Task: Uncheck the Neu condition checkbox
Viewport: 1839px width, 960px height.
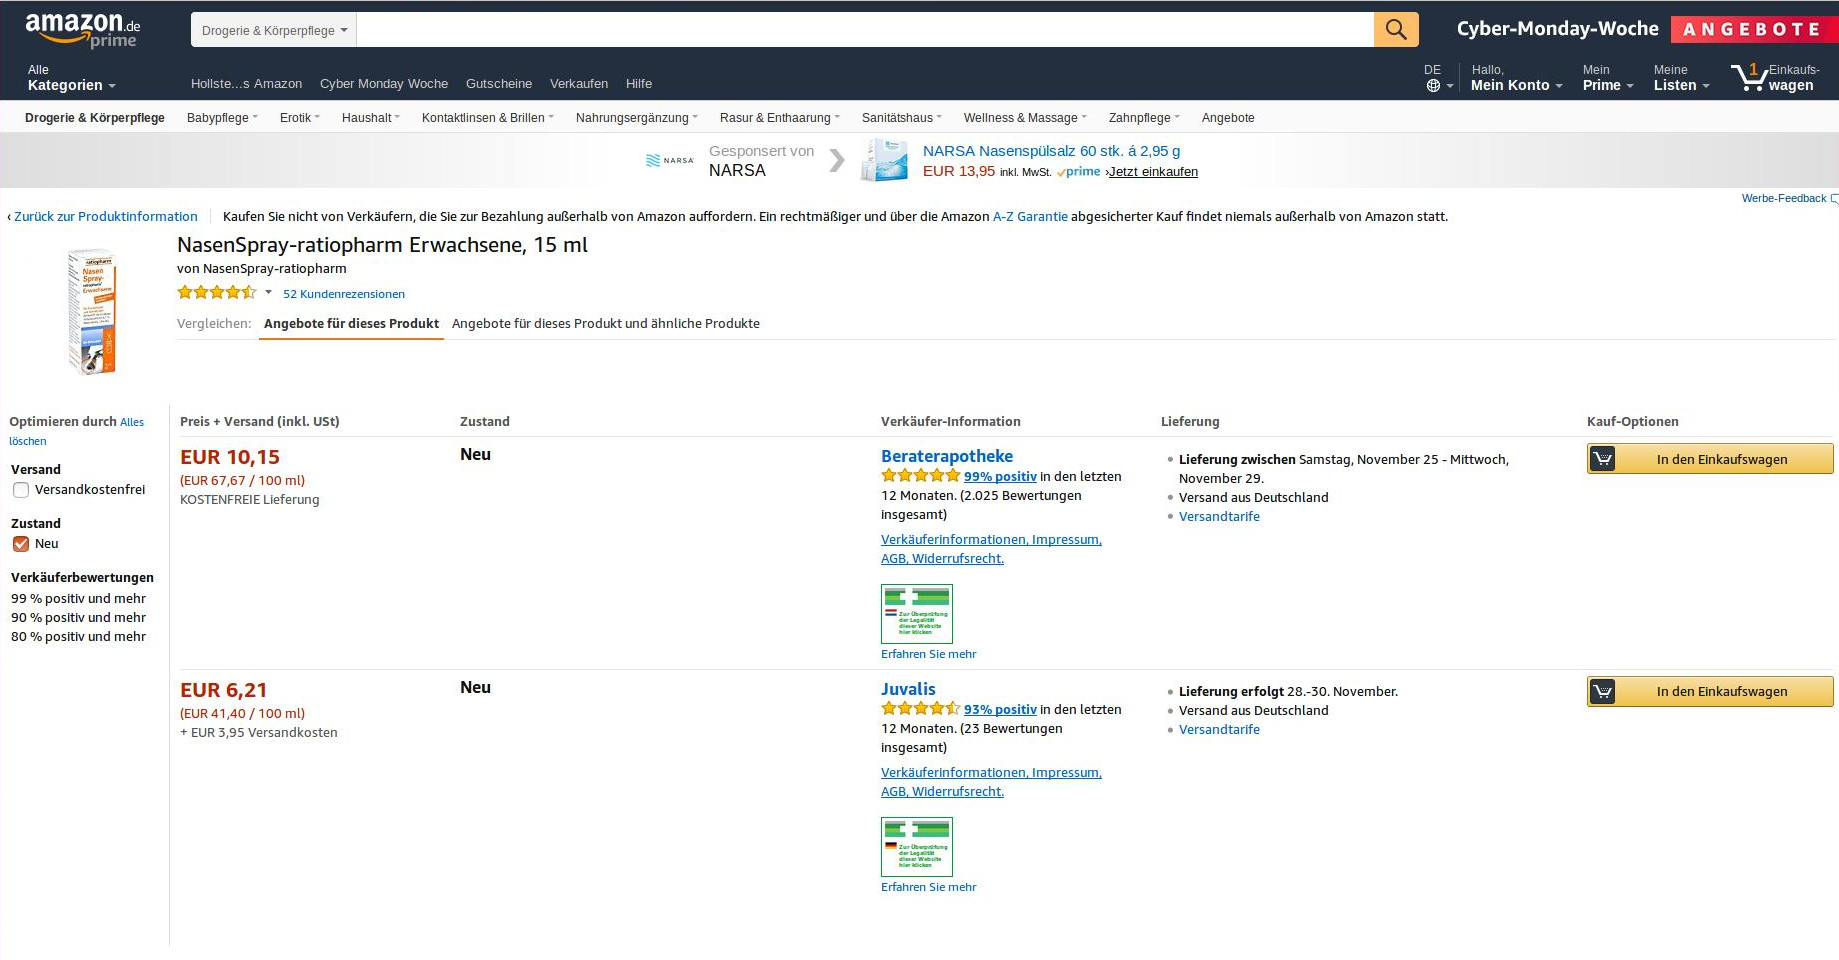Action: [x=21, y=544]
